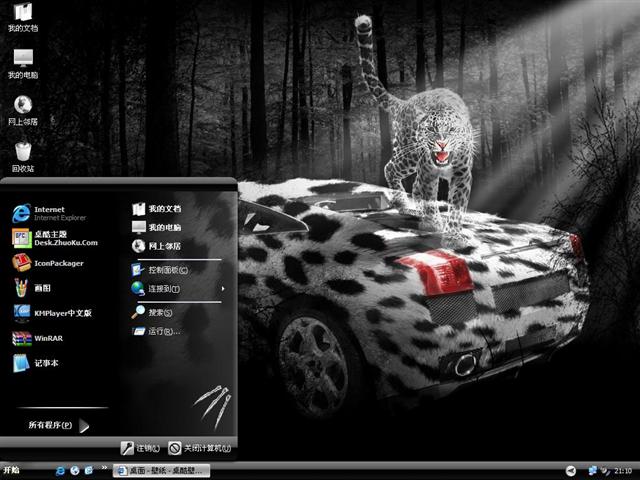This screenshot has height=480, width=640.
Task: Open 搜索(S) search
Action: [x=152, y=312]
